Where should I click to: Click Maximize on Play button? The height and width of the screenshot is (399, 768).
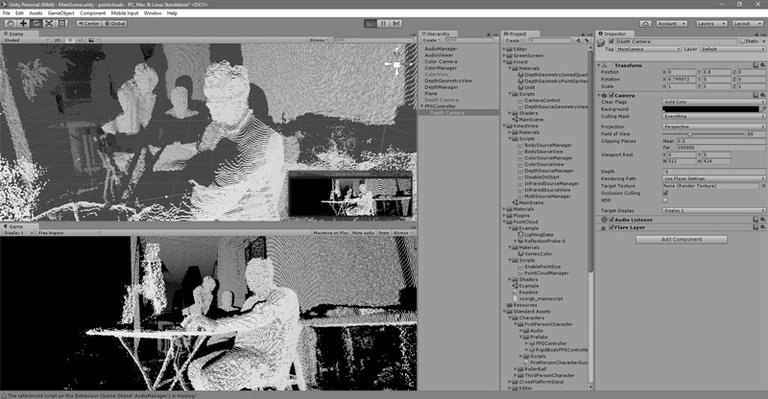(x=331, y=233)
